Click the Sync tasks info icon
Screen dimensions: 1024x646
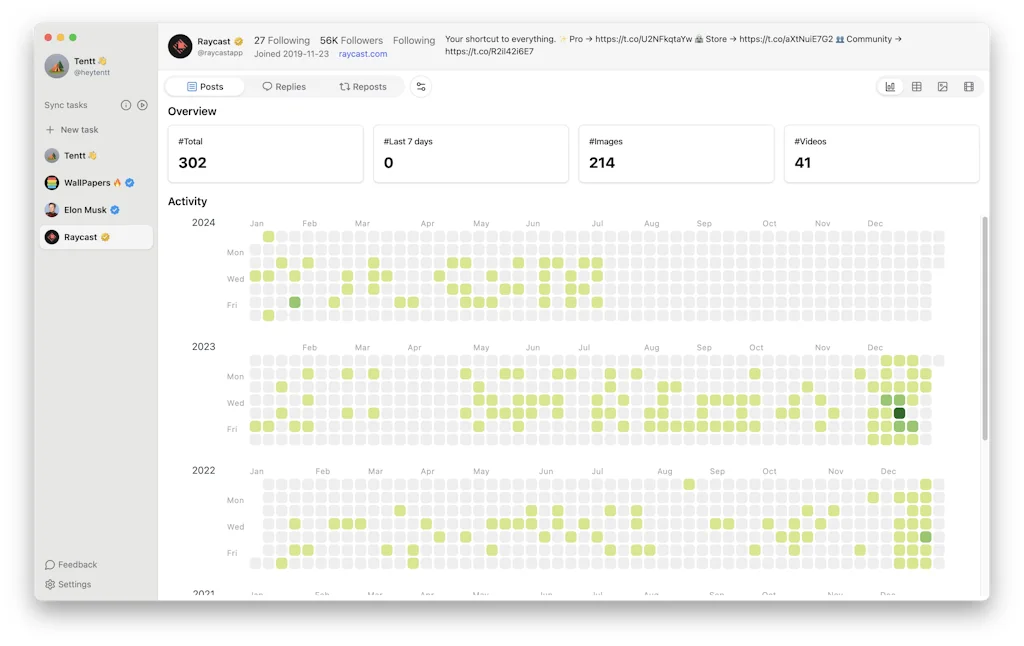[124, 104]
